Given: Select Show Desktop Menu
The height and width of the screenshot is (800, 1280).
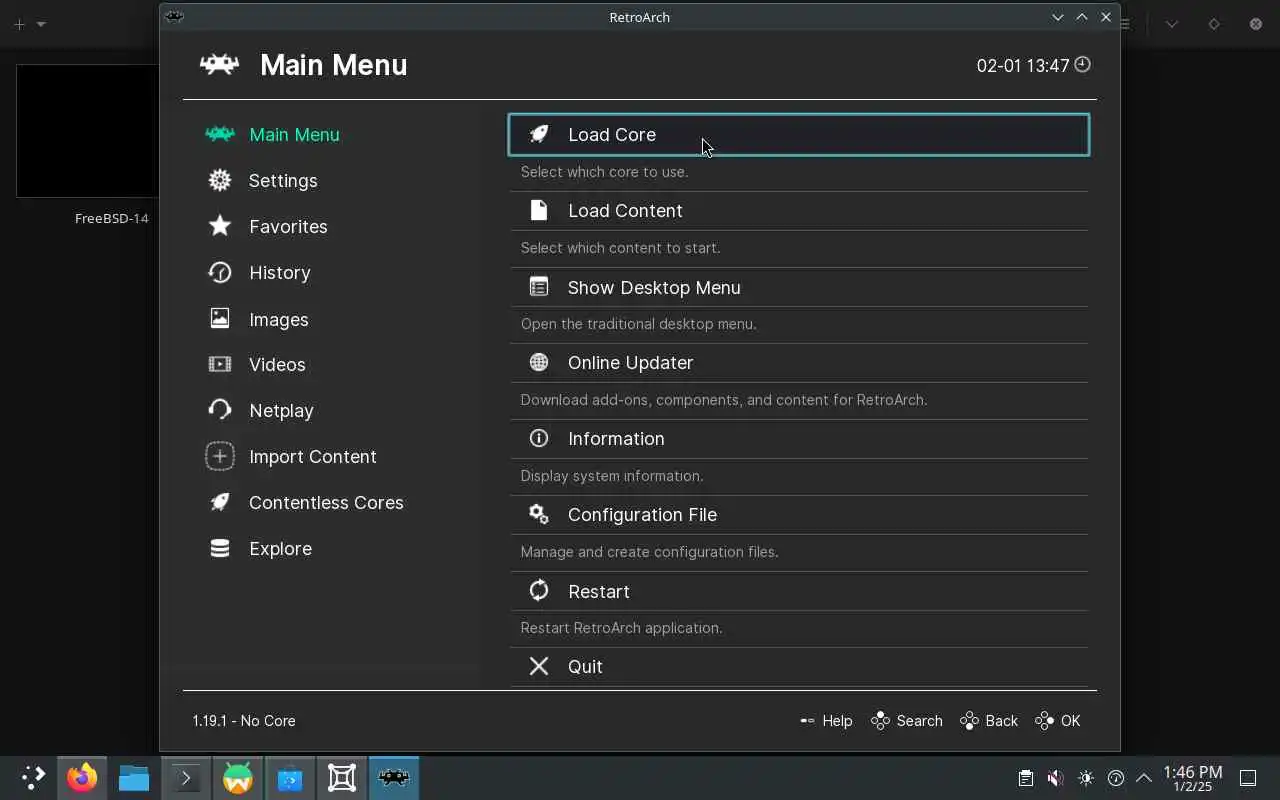Looking at the screenshot, I should tap(799, 287).
